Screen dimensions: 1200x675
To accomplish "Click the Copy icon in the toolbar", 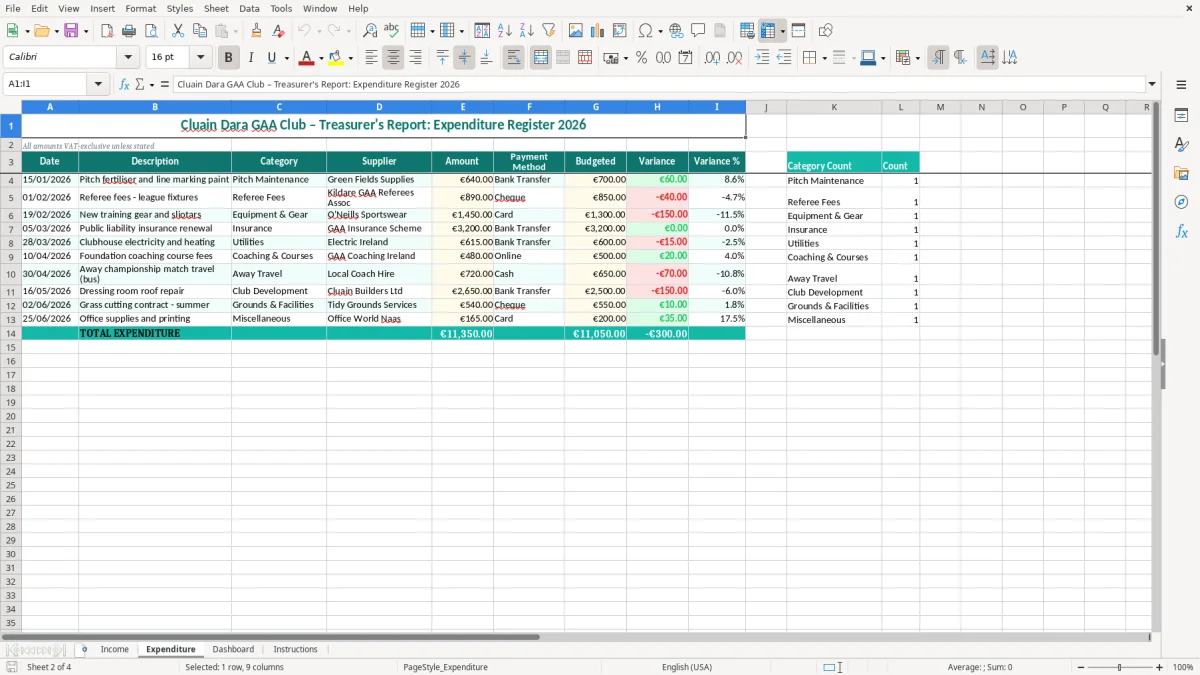I will point(199,31).
